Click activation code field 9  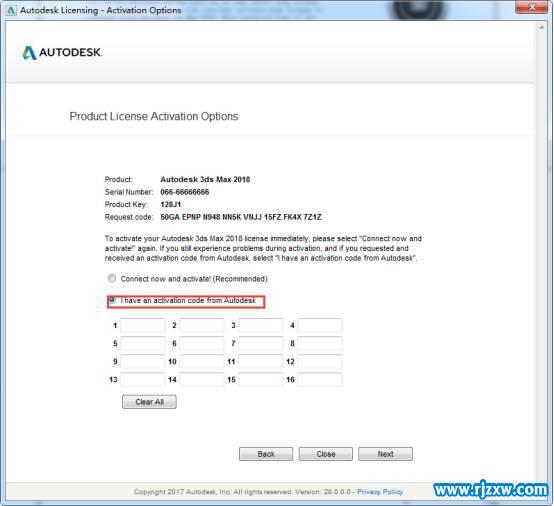(143, 361)
